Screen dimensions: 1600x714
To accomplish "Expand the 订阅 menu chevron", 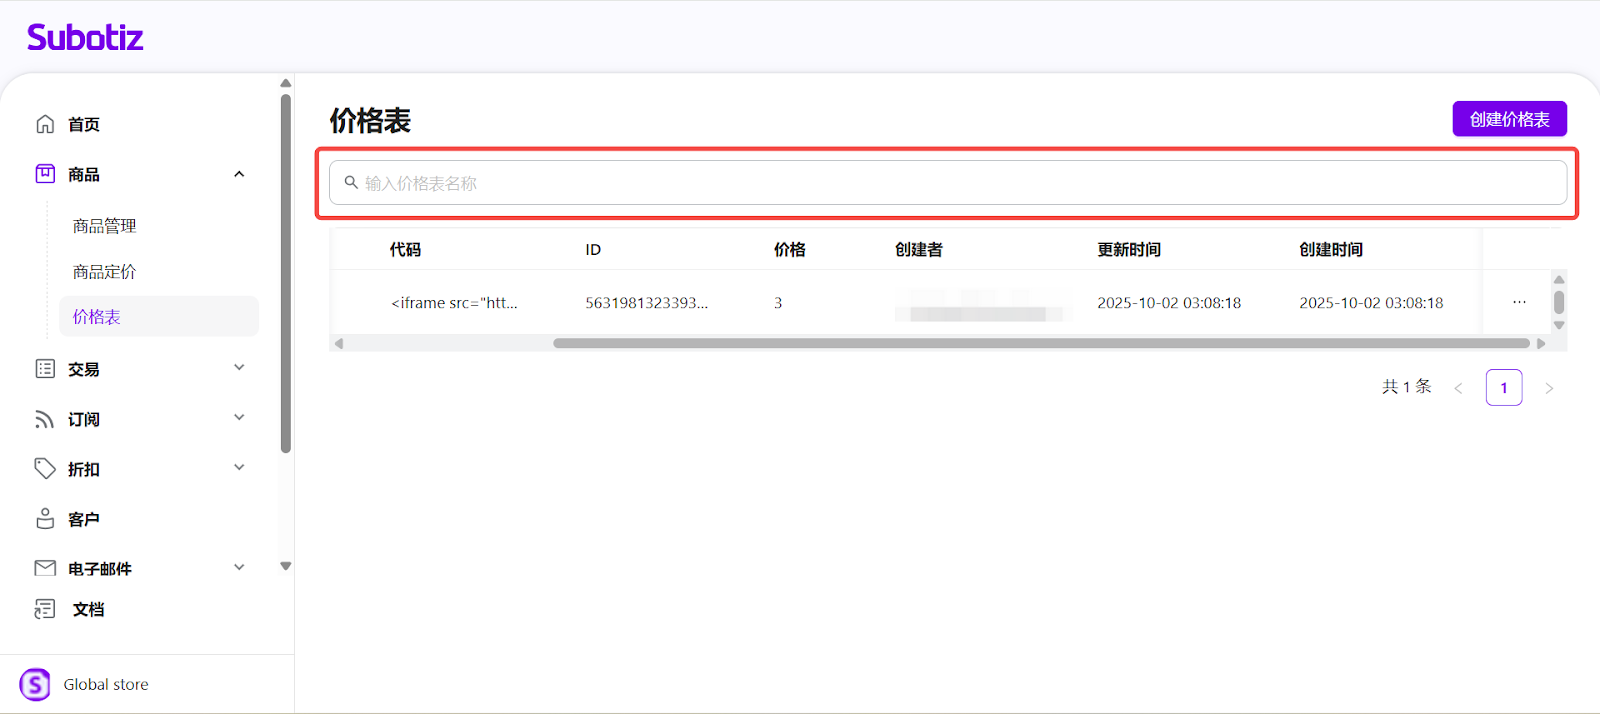I will click(x=239, y=418).
